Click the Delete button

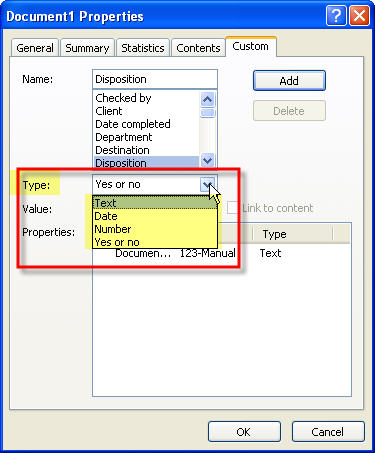[x=289, y=111]
